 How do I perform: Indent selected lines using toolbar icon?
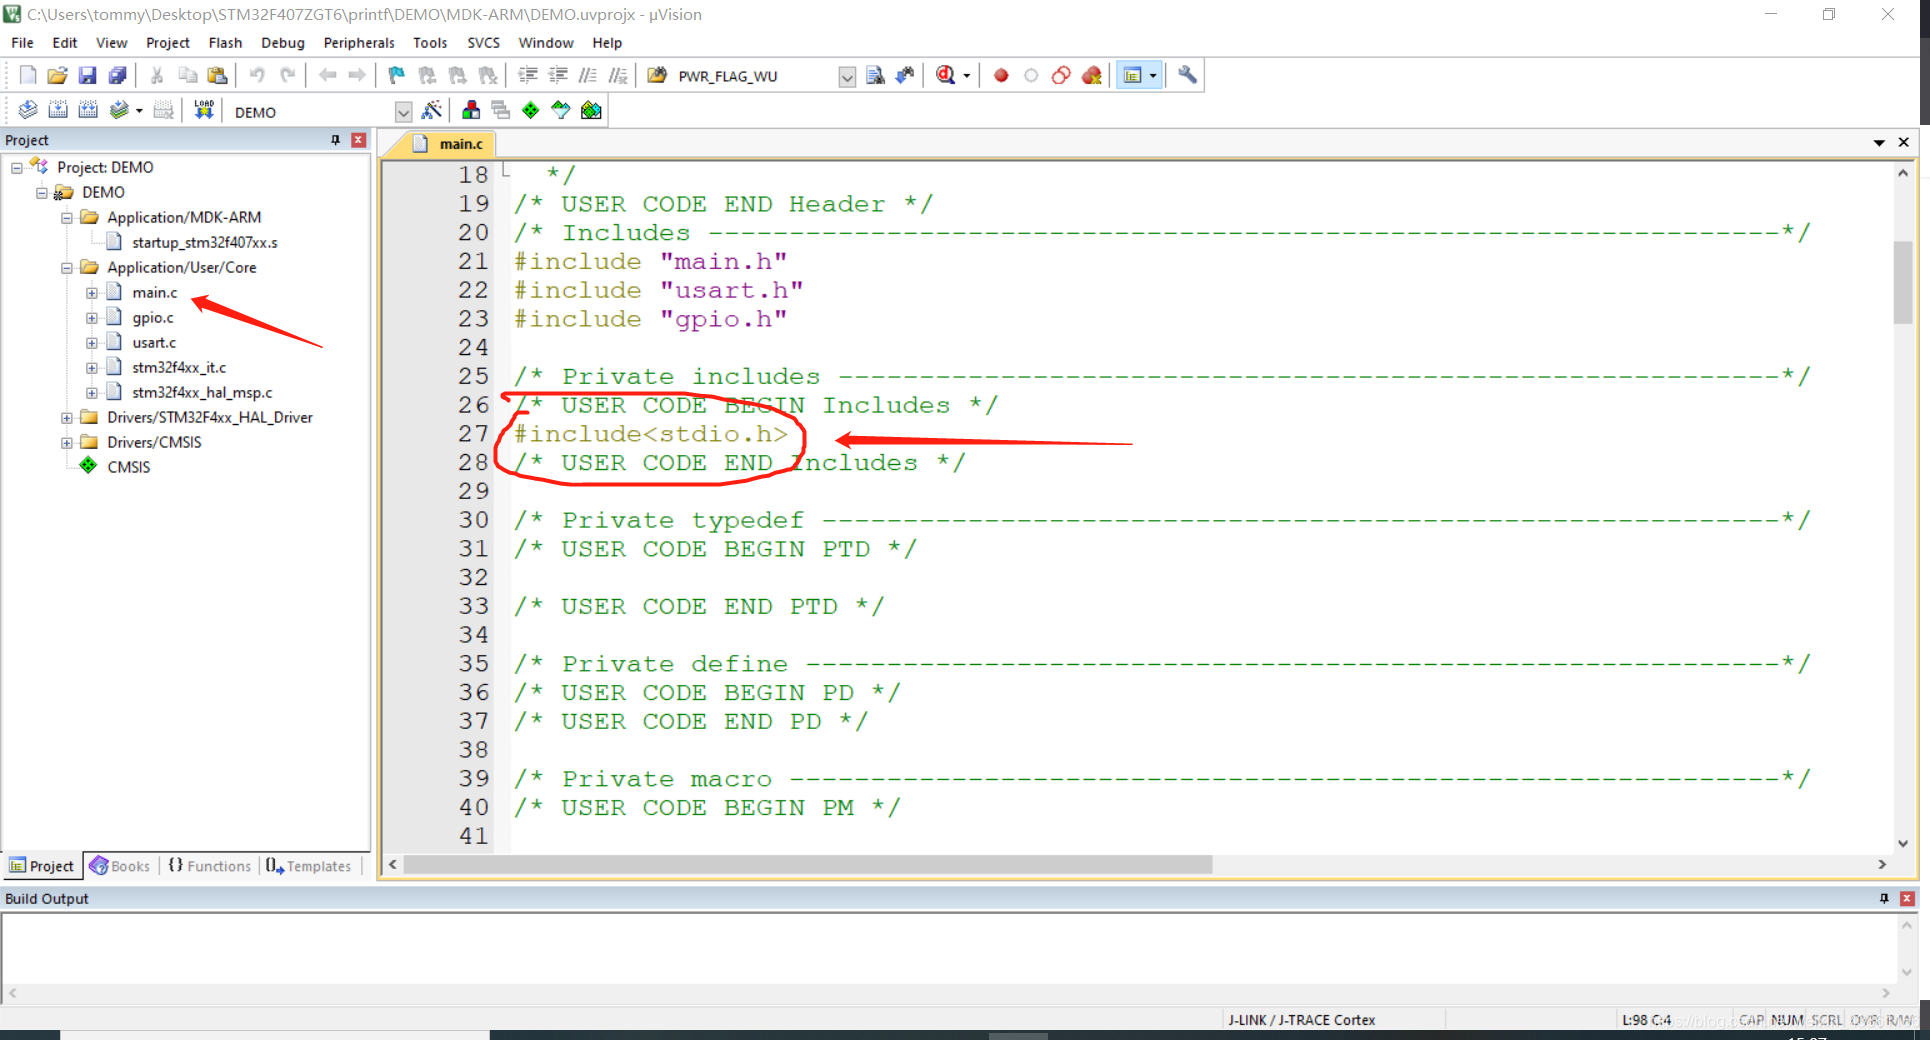528,75
